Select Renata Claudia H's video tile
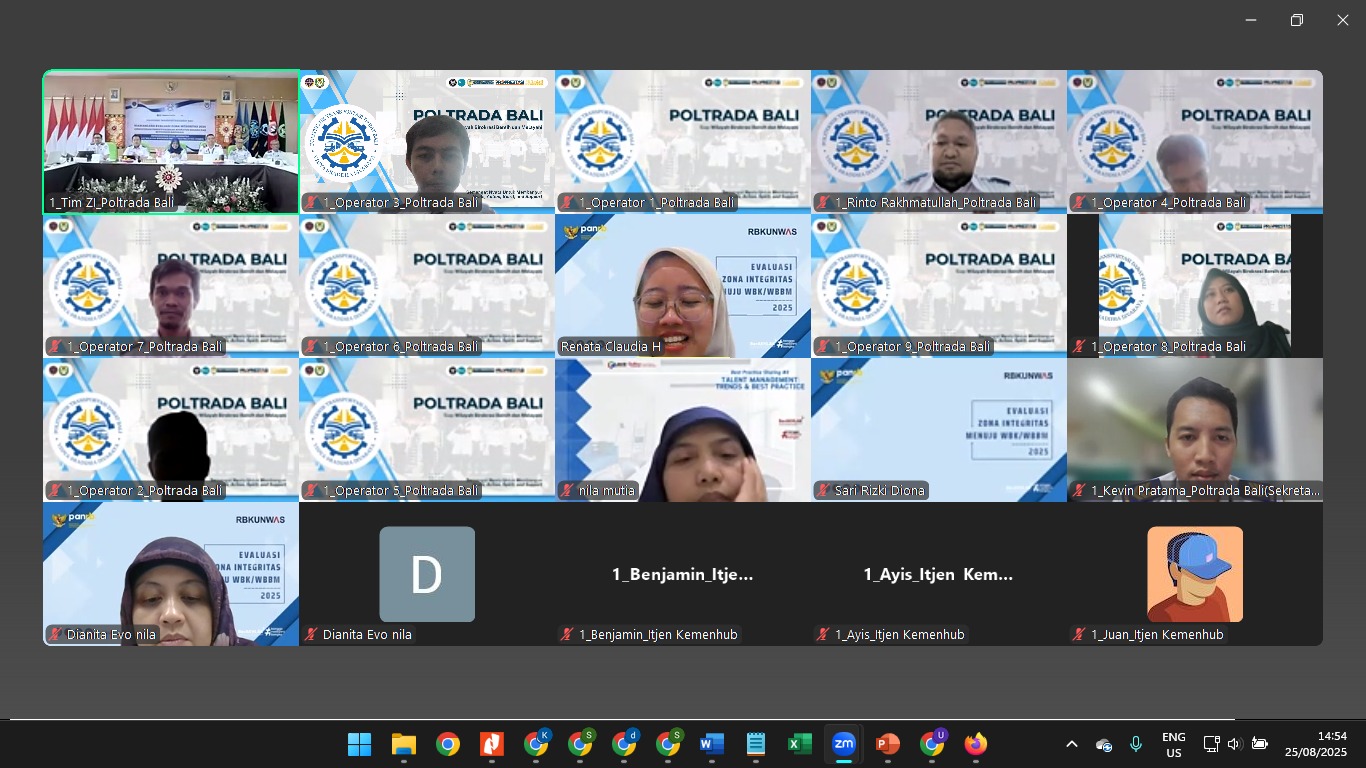 click(x=683, y=285)
